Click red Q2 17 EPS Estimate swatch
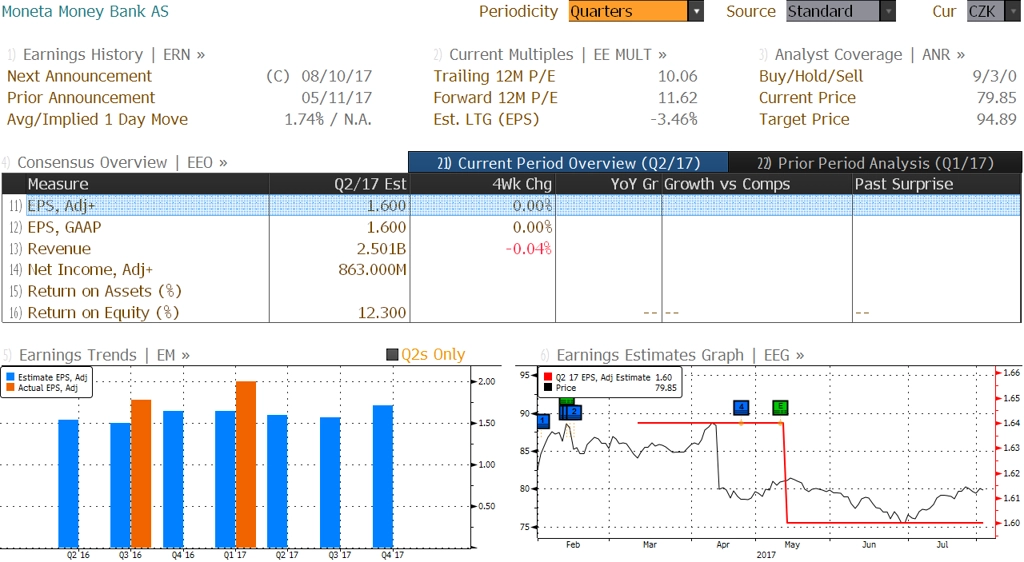This screenshot has width=1024, height=562. [548, 377]
